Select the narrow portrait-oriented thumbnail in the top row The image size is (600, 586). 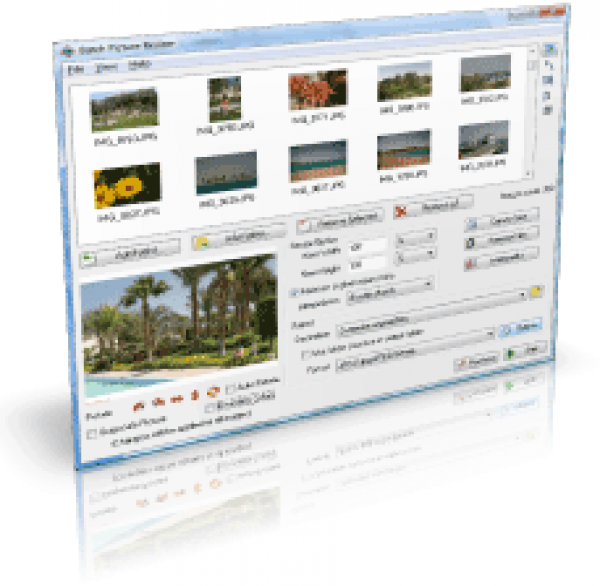225,99
